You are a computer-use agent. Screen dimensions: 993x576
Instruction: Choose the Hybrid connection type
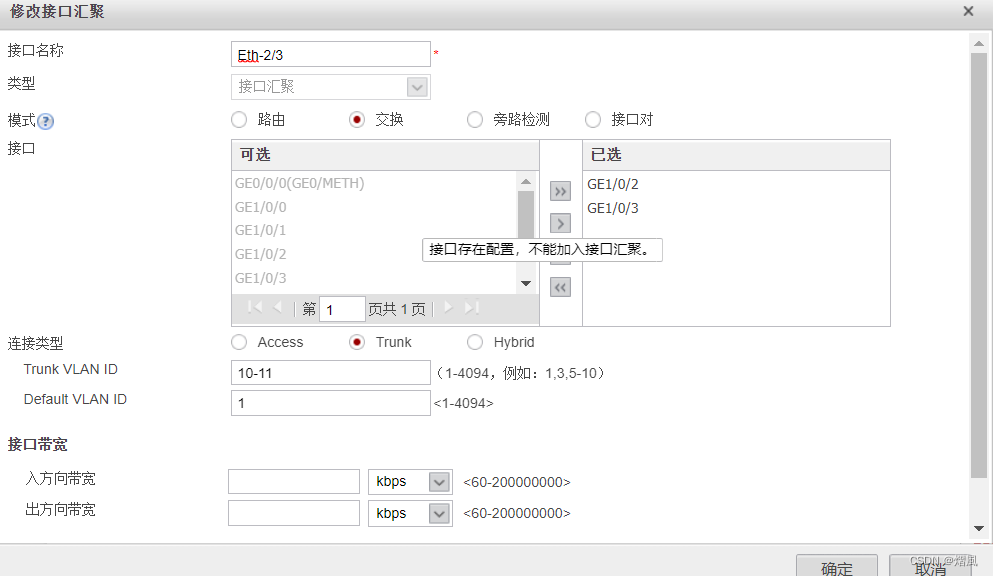(475, 342)
